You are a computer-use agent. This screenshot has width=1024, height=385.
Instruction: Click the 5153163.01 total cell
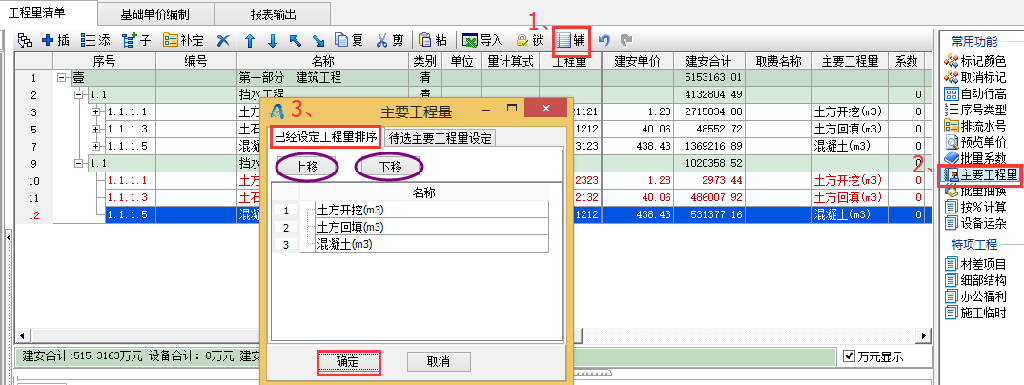click(708, 78)
